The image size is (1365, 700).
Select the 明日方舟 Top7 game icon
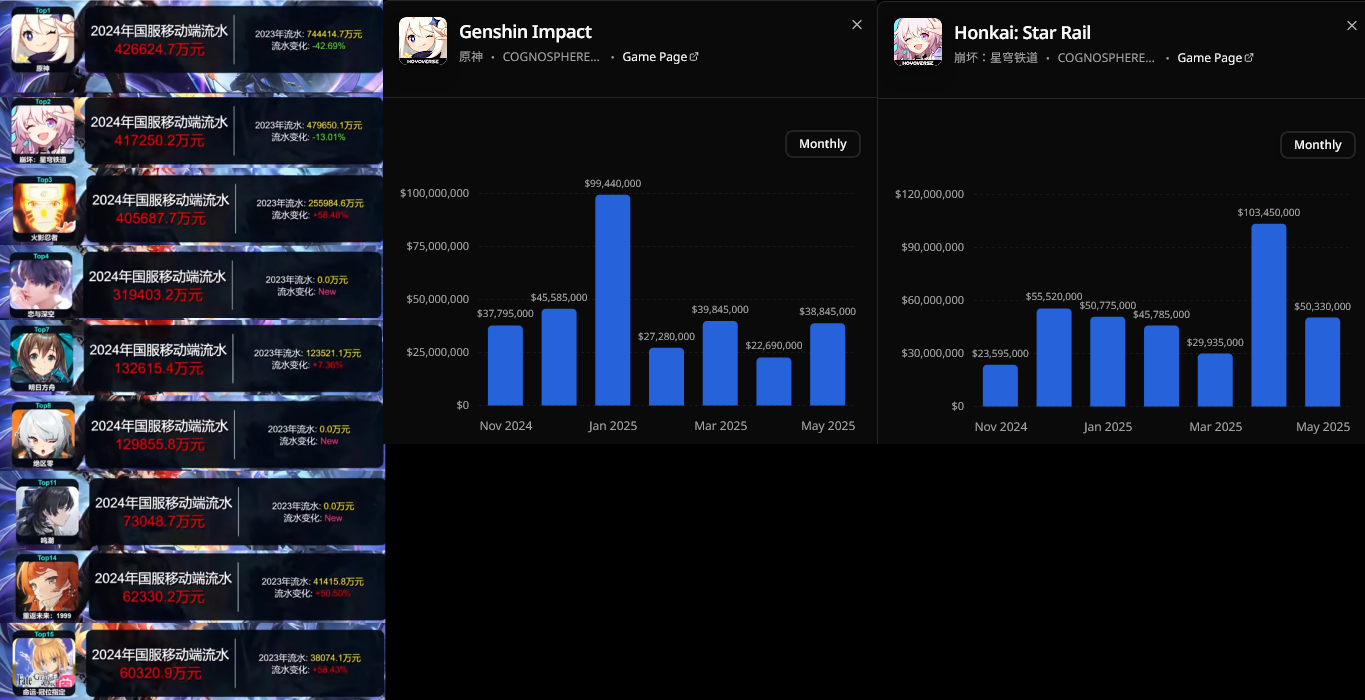tap(42, 359)
